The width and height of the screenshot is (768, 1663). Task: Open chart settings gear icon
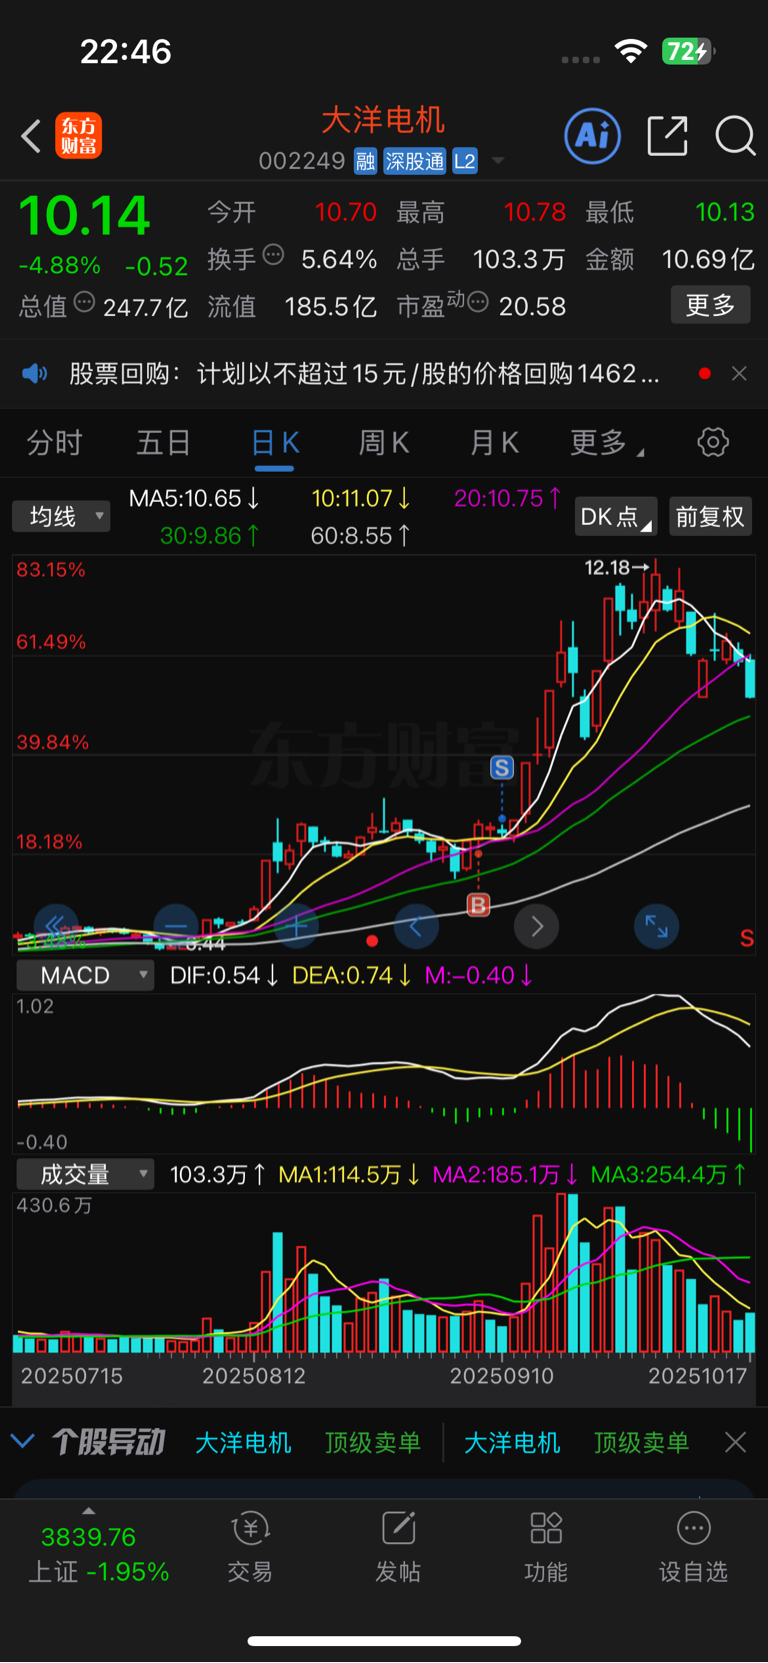coord(713,442)
